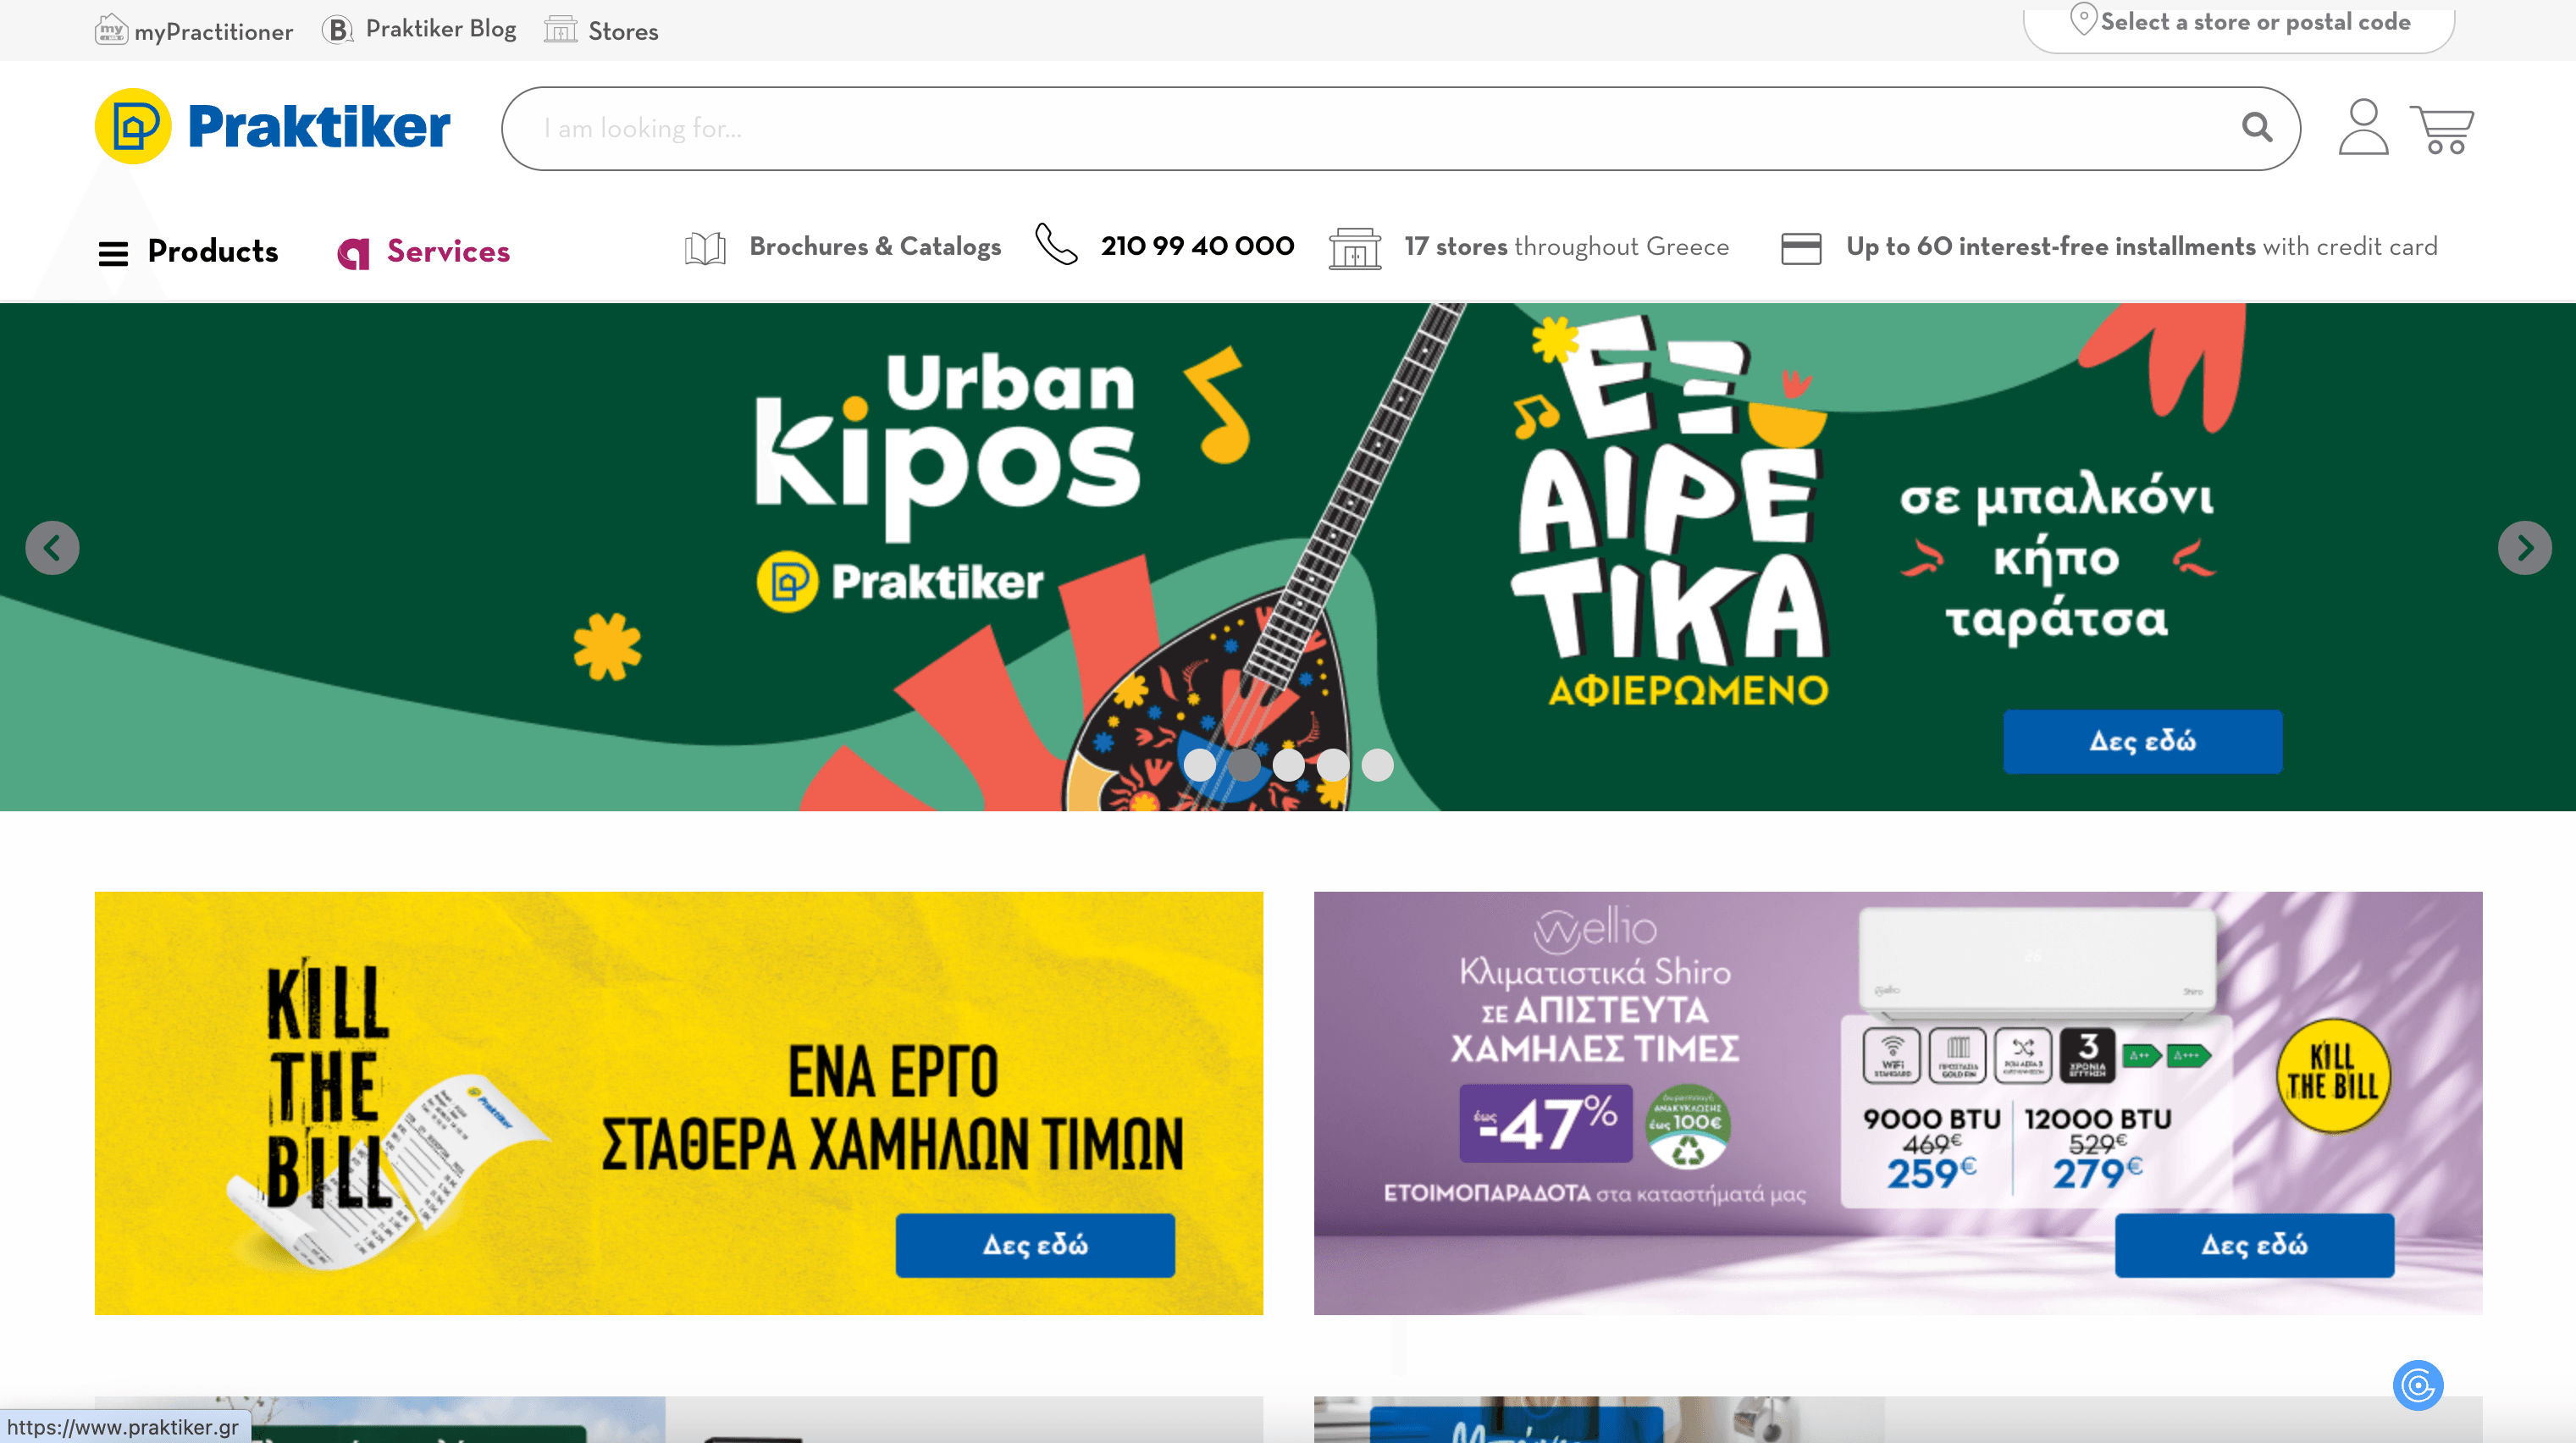The width and height of the screenshot is (2576, 1443).
Task: Click the myPractitioner icon link
Action: point(194,31)
